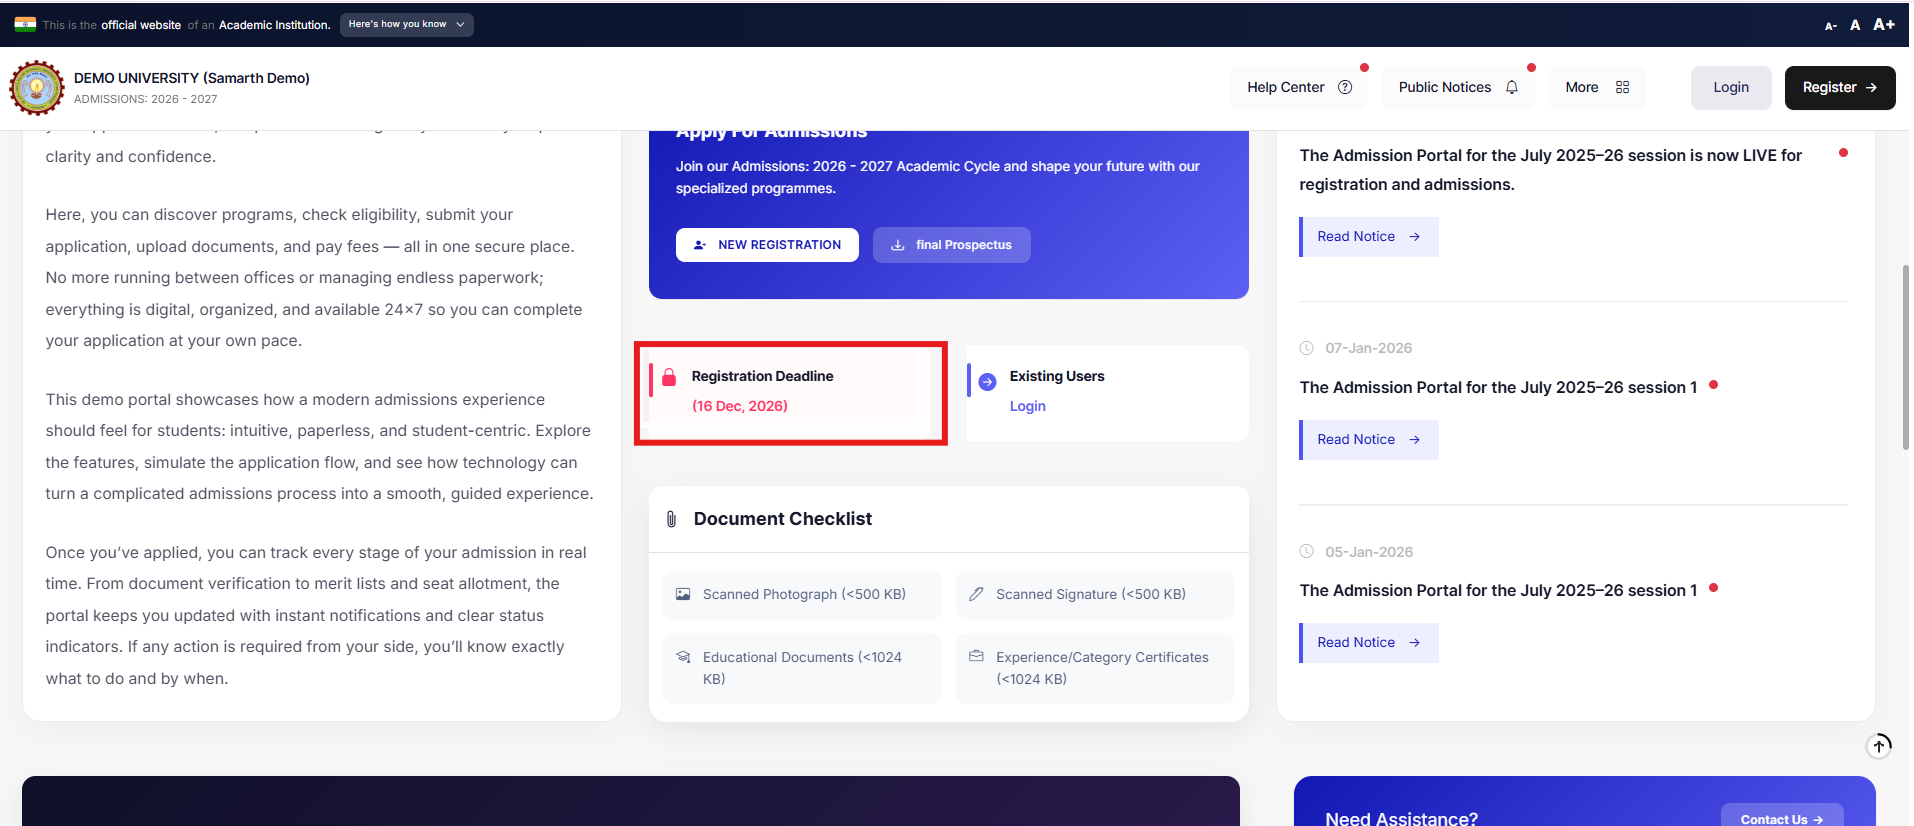Viewport: 1914px width, 826px height.
Task: Click the Login link under Existing Users
Action: point(1027,406)
